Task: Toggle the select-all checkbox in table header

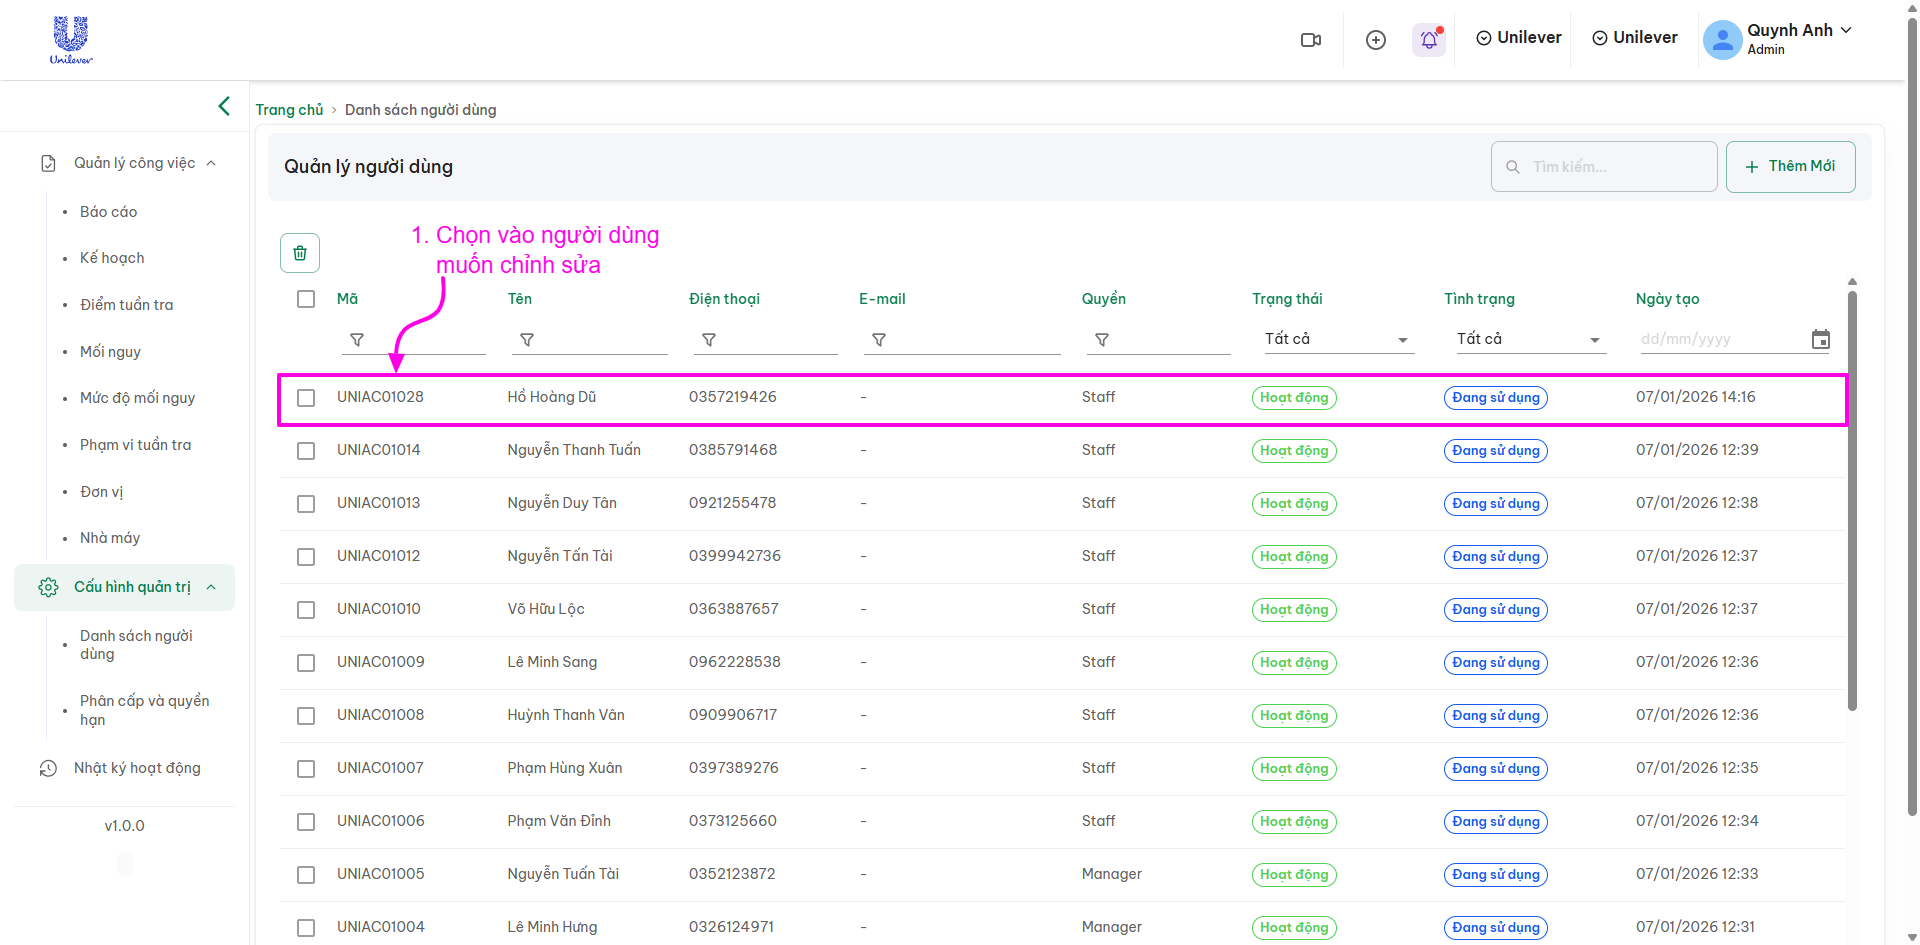Action: click(306, 299)
